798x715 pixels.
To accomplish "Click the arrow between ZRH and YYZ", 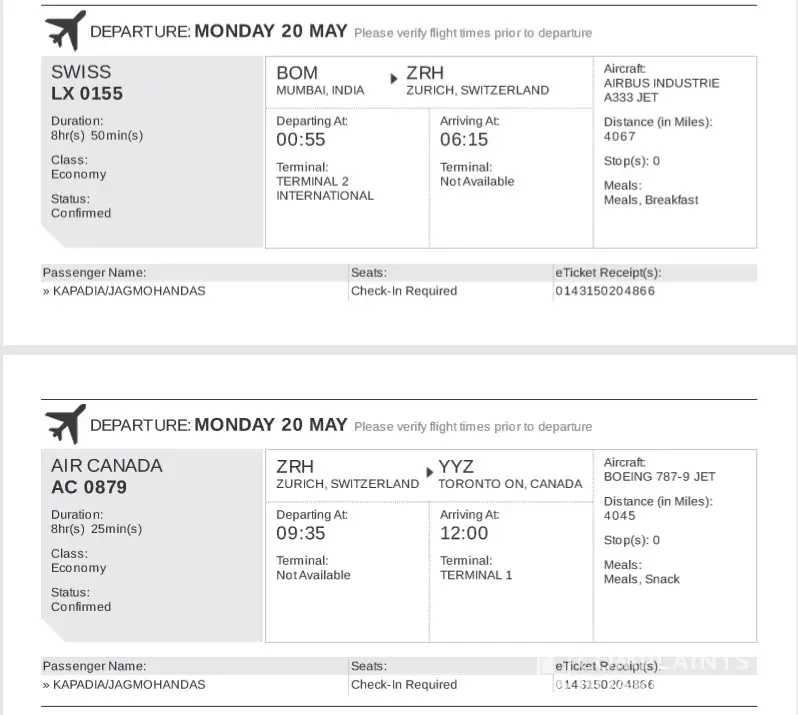I will point(431,471).
